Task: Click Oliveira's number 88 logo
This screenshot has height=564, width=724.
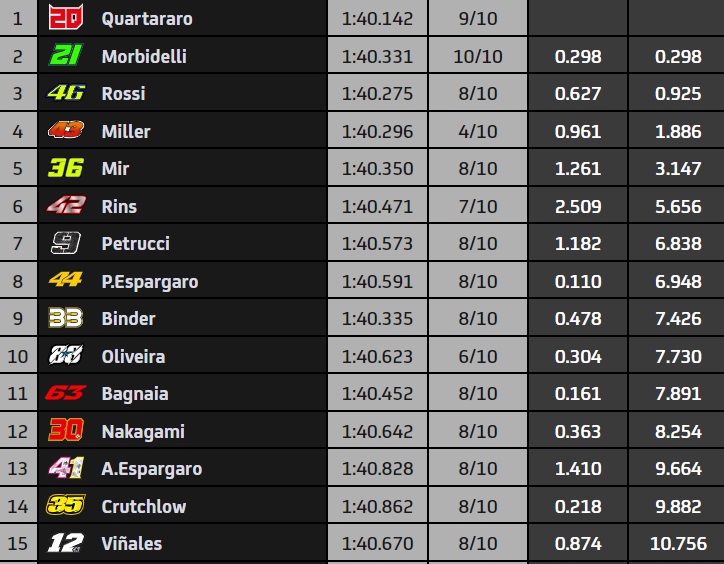Action: [66, 355]
